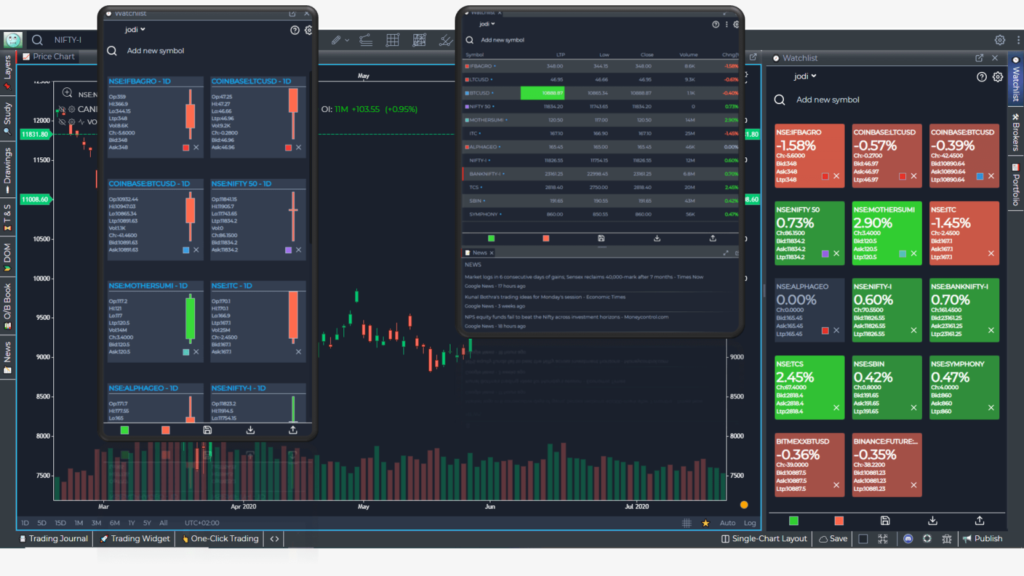1024x576 pixels.
Task: Click blue color swatch on COINBASE:BTCUSD tile
Action: 187,249
